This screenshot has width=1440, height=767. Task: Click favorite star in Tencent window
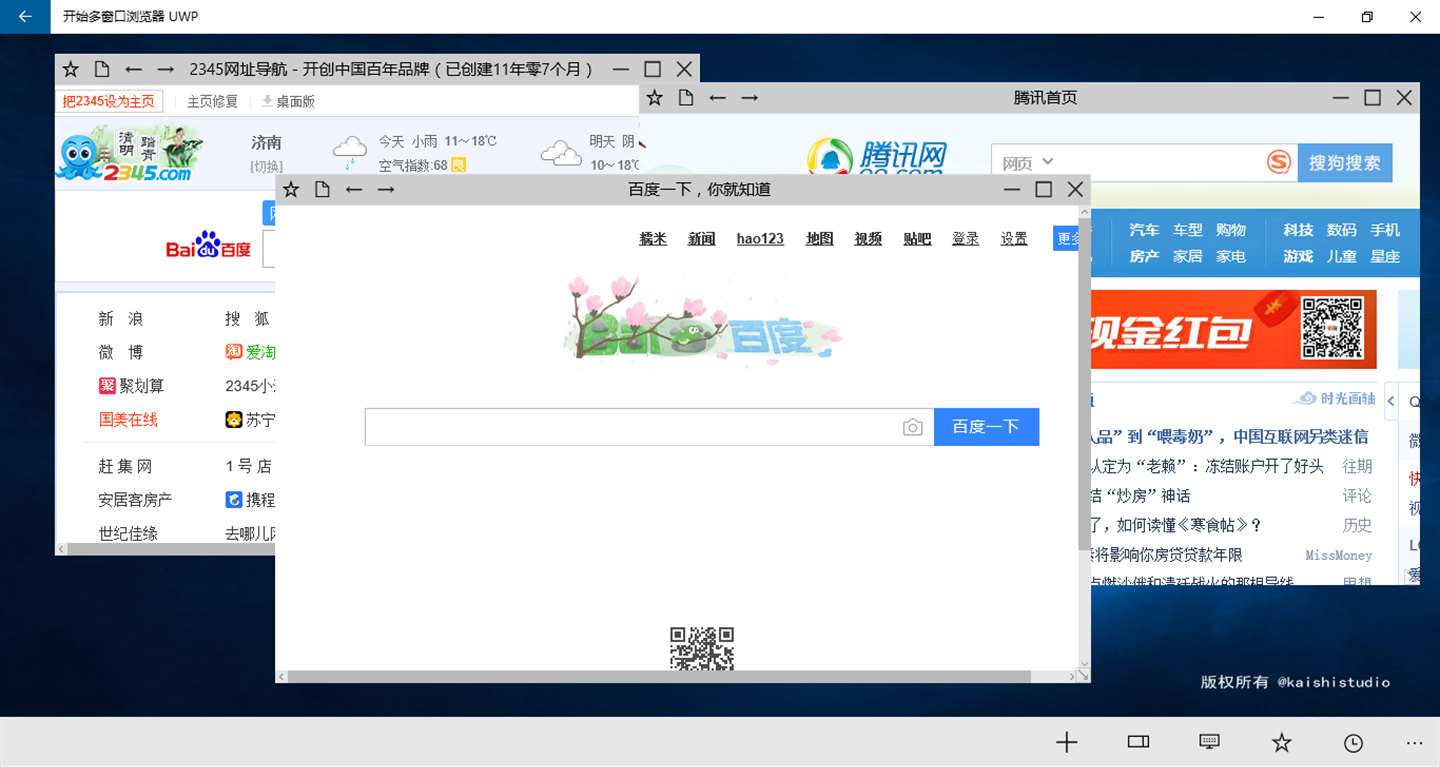654,97
